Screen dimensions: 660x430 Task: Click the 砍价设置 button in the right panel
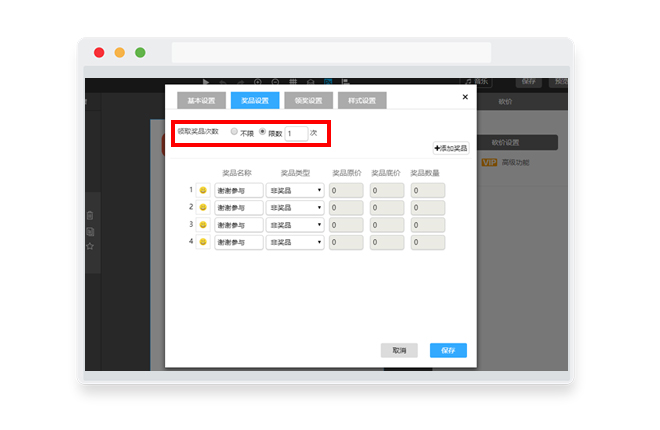coord(517,143)
